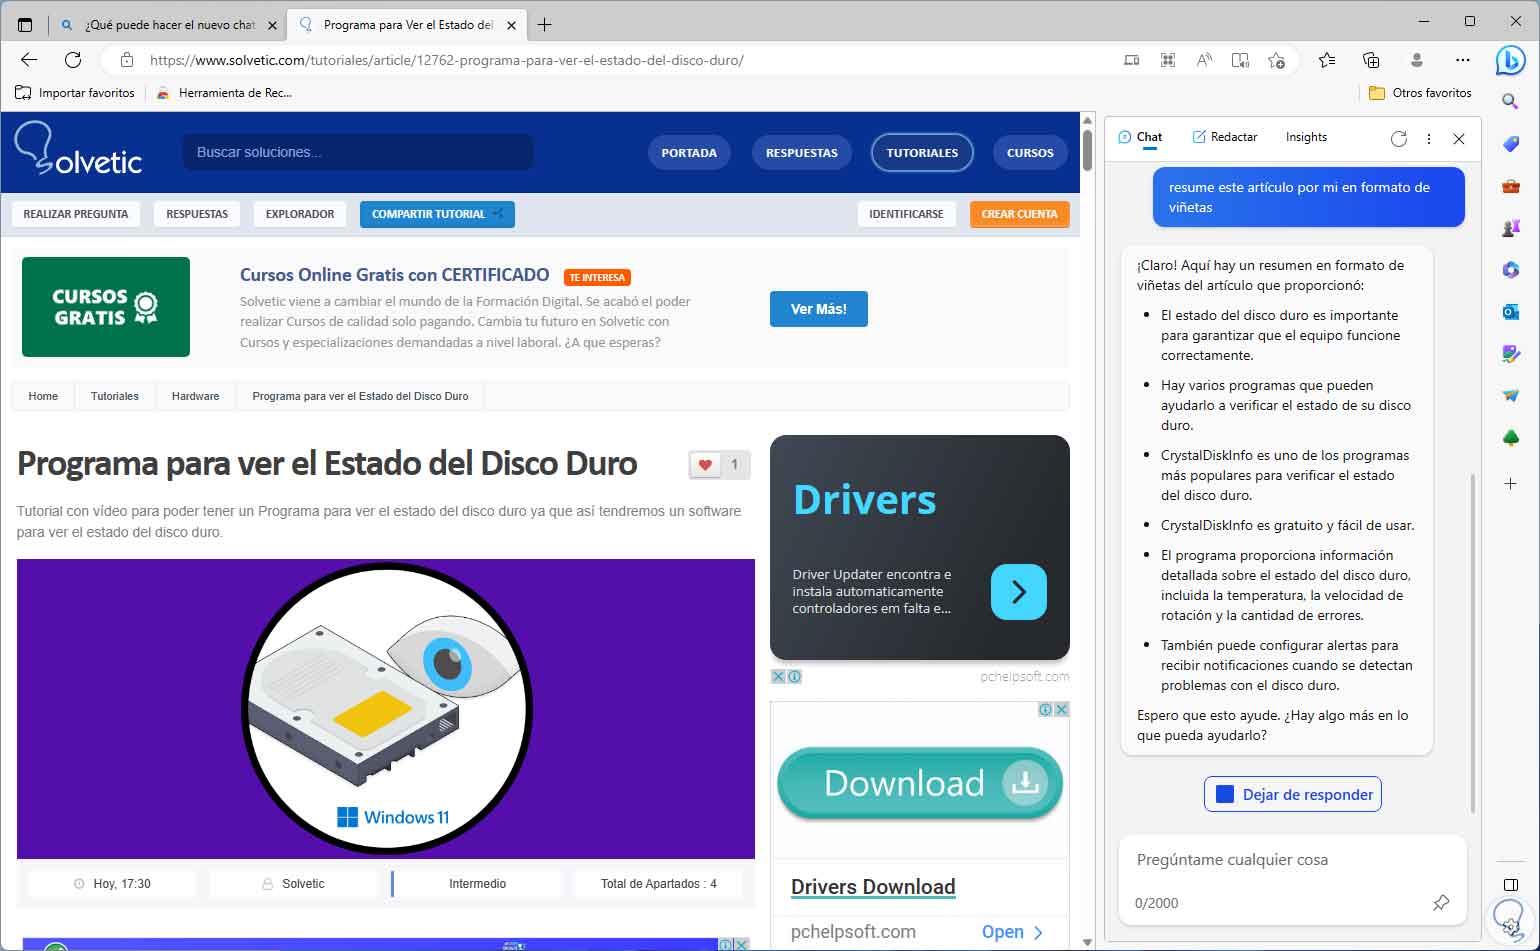Viewport: 1540px width, 951px height.
Task: Click the IDENTIFICARSE button
Action: (x=906, y=214)
